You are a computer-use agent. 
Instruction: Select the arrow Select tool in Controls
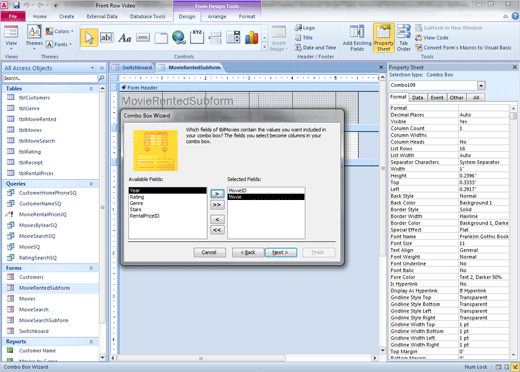[89, 38]
